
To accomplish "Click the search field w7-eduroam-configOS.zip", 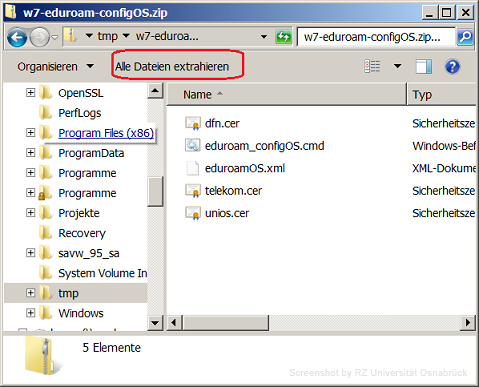I will tap(376, 37).
